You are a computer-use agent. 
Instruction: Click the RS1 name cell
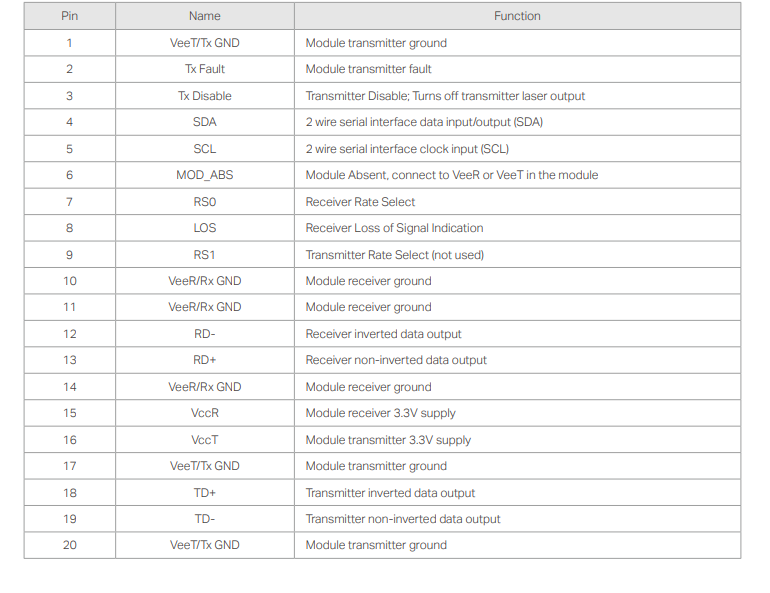[x=204, y=255]
